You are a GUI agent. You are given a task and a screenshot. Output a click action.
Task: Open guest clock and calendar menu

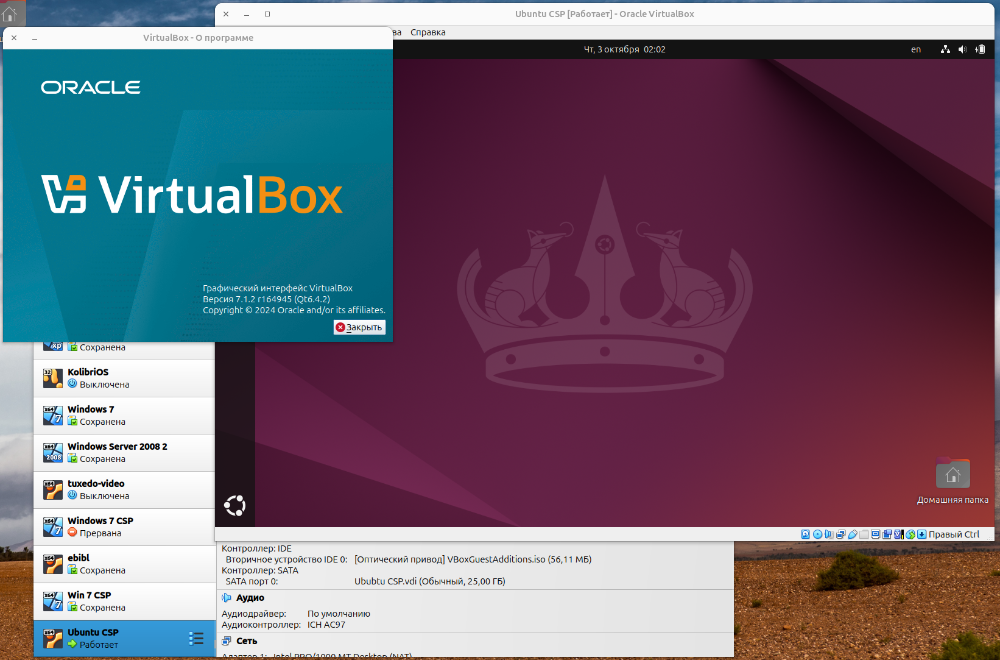click(x=624, y=49)
